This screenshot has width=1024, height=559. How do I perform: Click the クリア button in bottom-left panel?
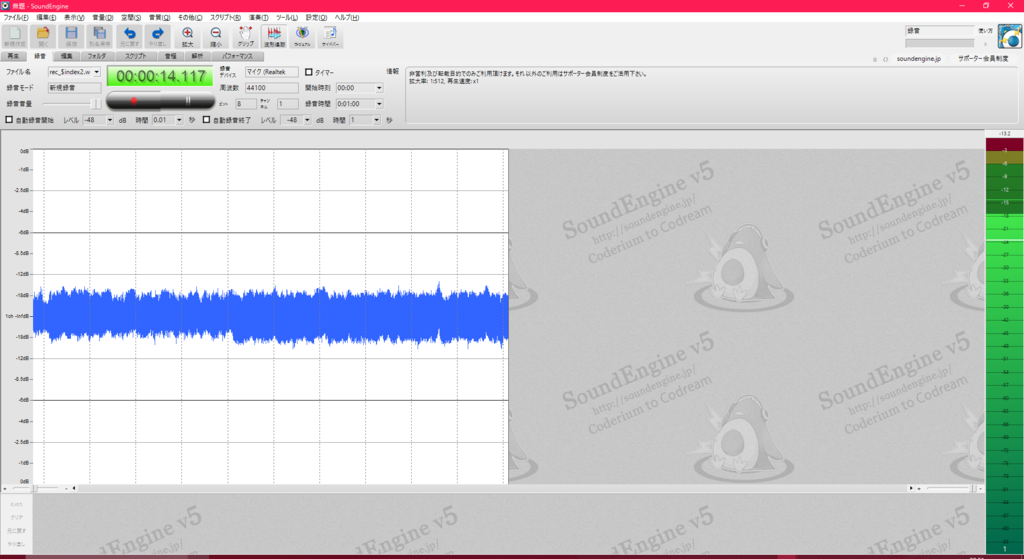(16, 517)
